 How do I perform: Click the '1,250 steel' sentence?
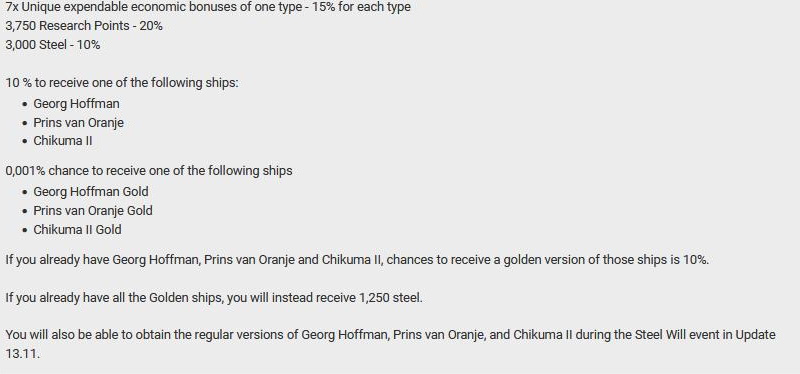(214, 297)
